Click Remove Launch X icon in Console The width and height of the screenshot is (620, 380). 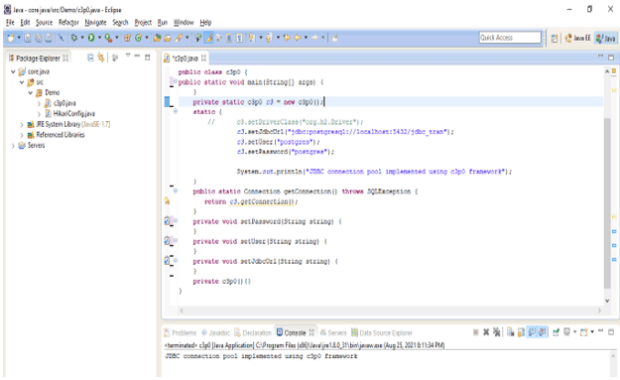point(486,332)
